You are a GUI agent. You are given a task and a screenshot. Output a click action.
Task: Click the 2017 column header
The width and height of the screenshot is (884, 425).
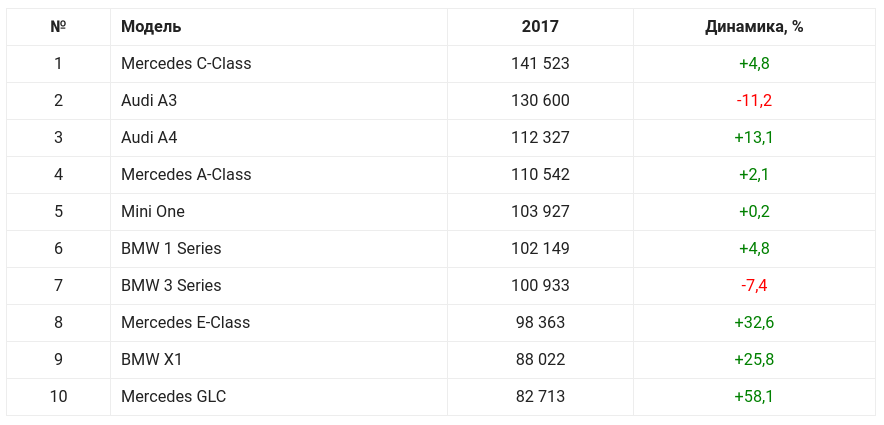tap(540, 27)
